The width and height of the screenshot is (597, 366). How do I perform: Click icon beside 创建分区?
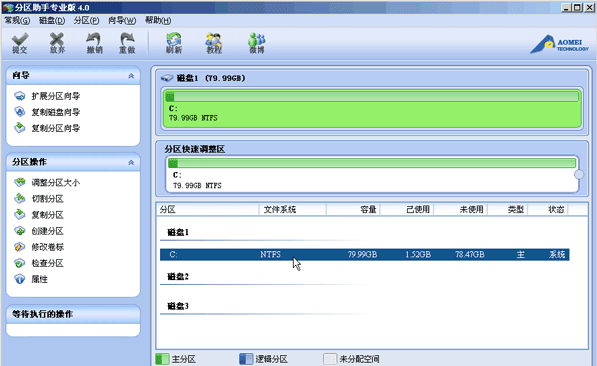tap(19, 230)
